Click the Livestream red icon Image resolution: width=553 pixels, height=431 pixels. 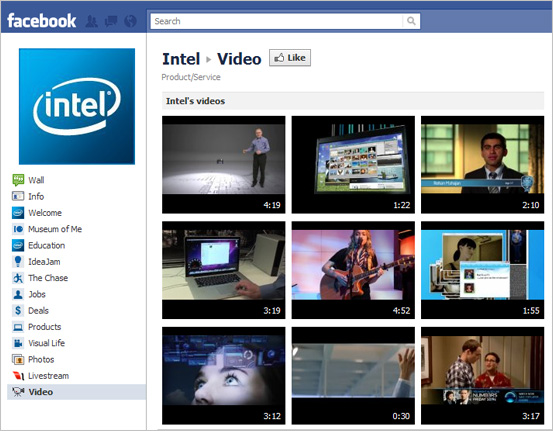18,376
